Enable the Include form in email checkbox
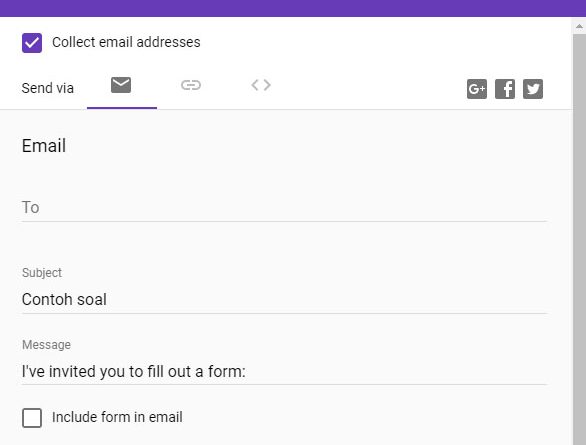586x445 pixels. pos(32,418)
